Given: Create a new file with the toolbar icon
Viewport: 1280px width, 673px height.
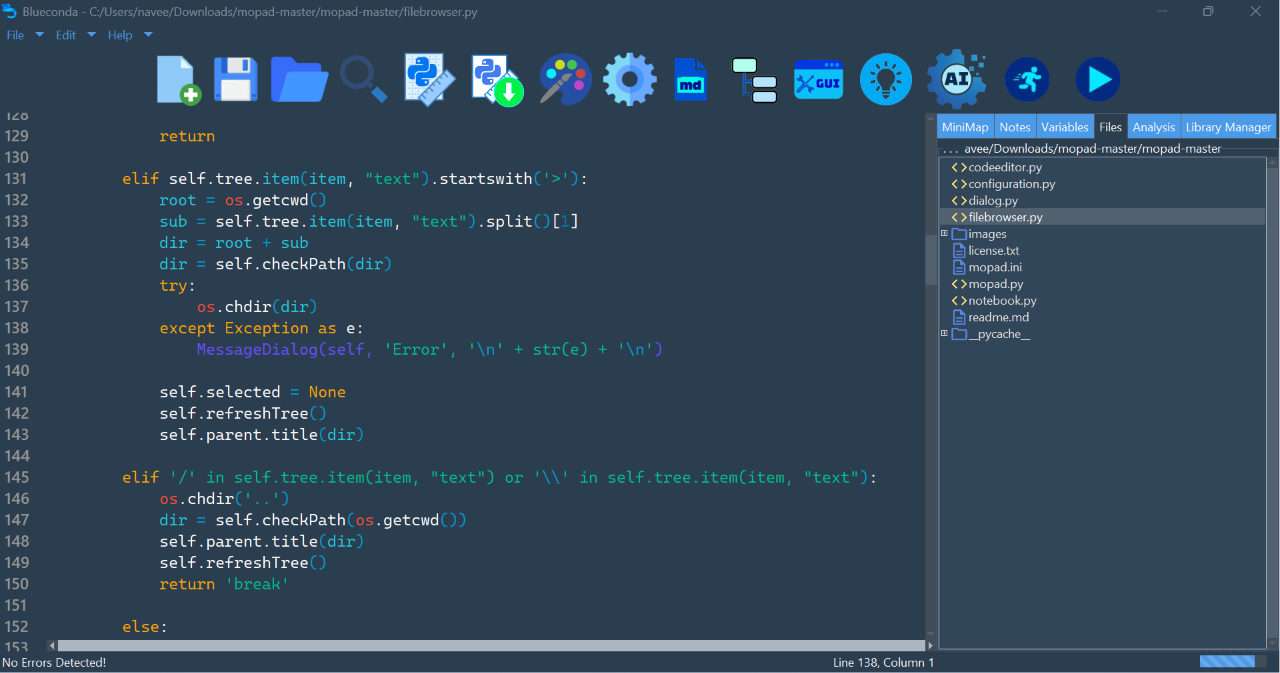Looking at the screenshot, I should pos(179,79).
